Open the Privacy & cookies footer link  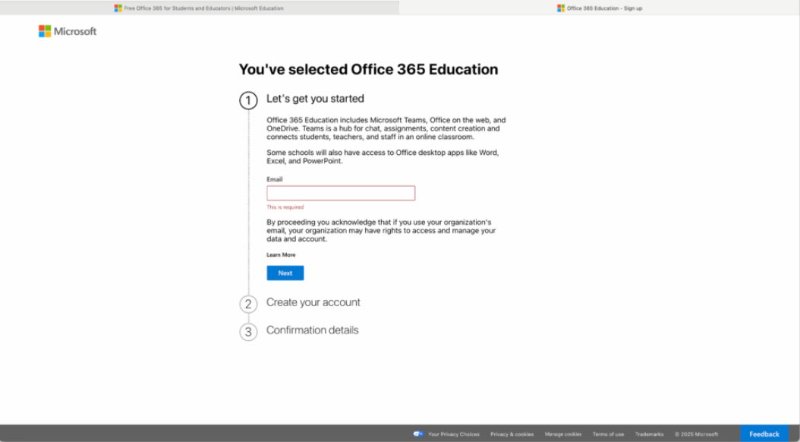(512, 434)
